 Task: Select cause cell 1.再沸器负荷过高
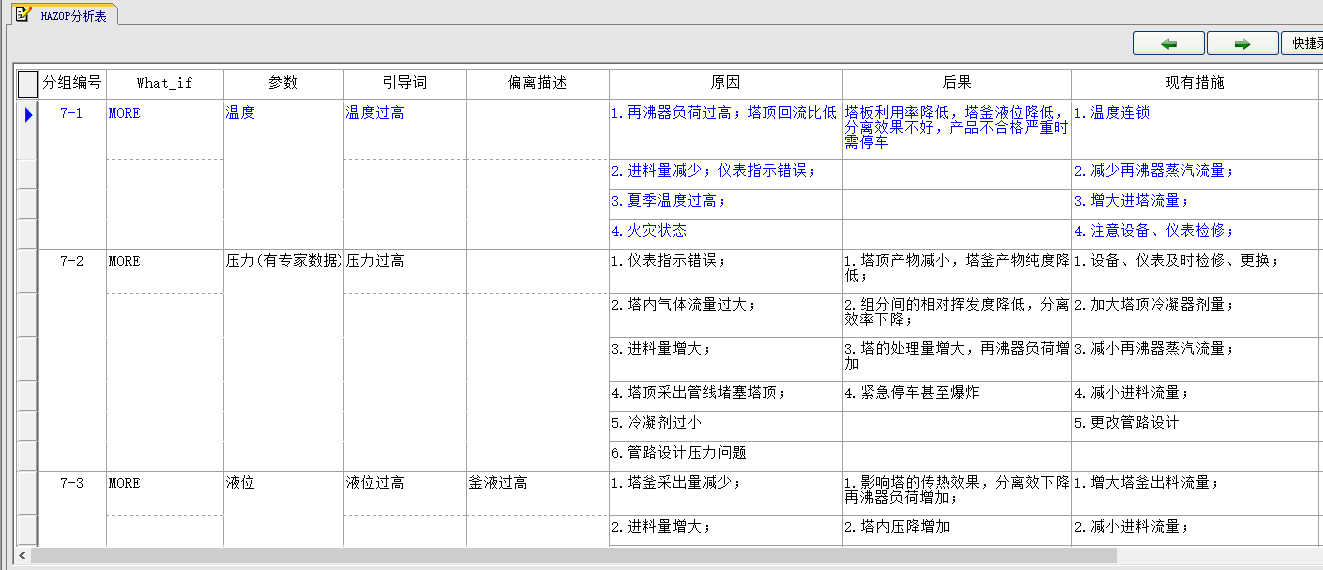pyautogui.click(x=726, y=129)
